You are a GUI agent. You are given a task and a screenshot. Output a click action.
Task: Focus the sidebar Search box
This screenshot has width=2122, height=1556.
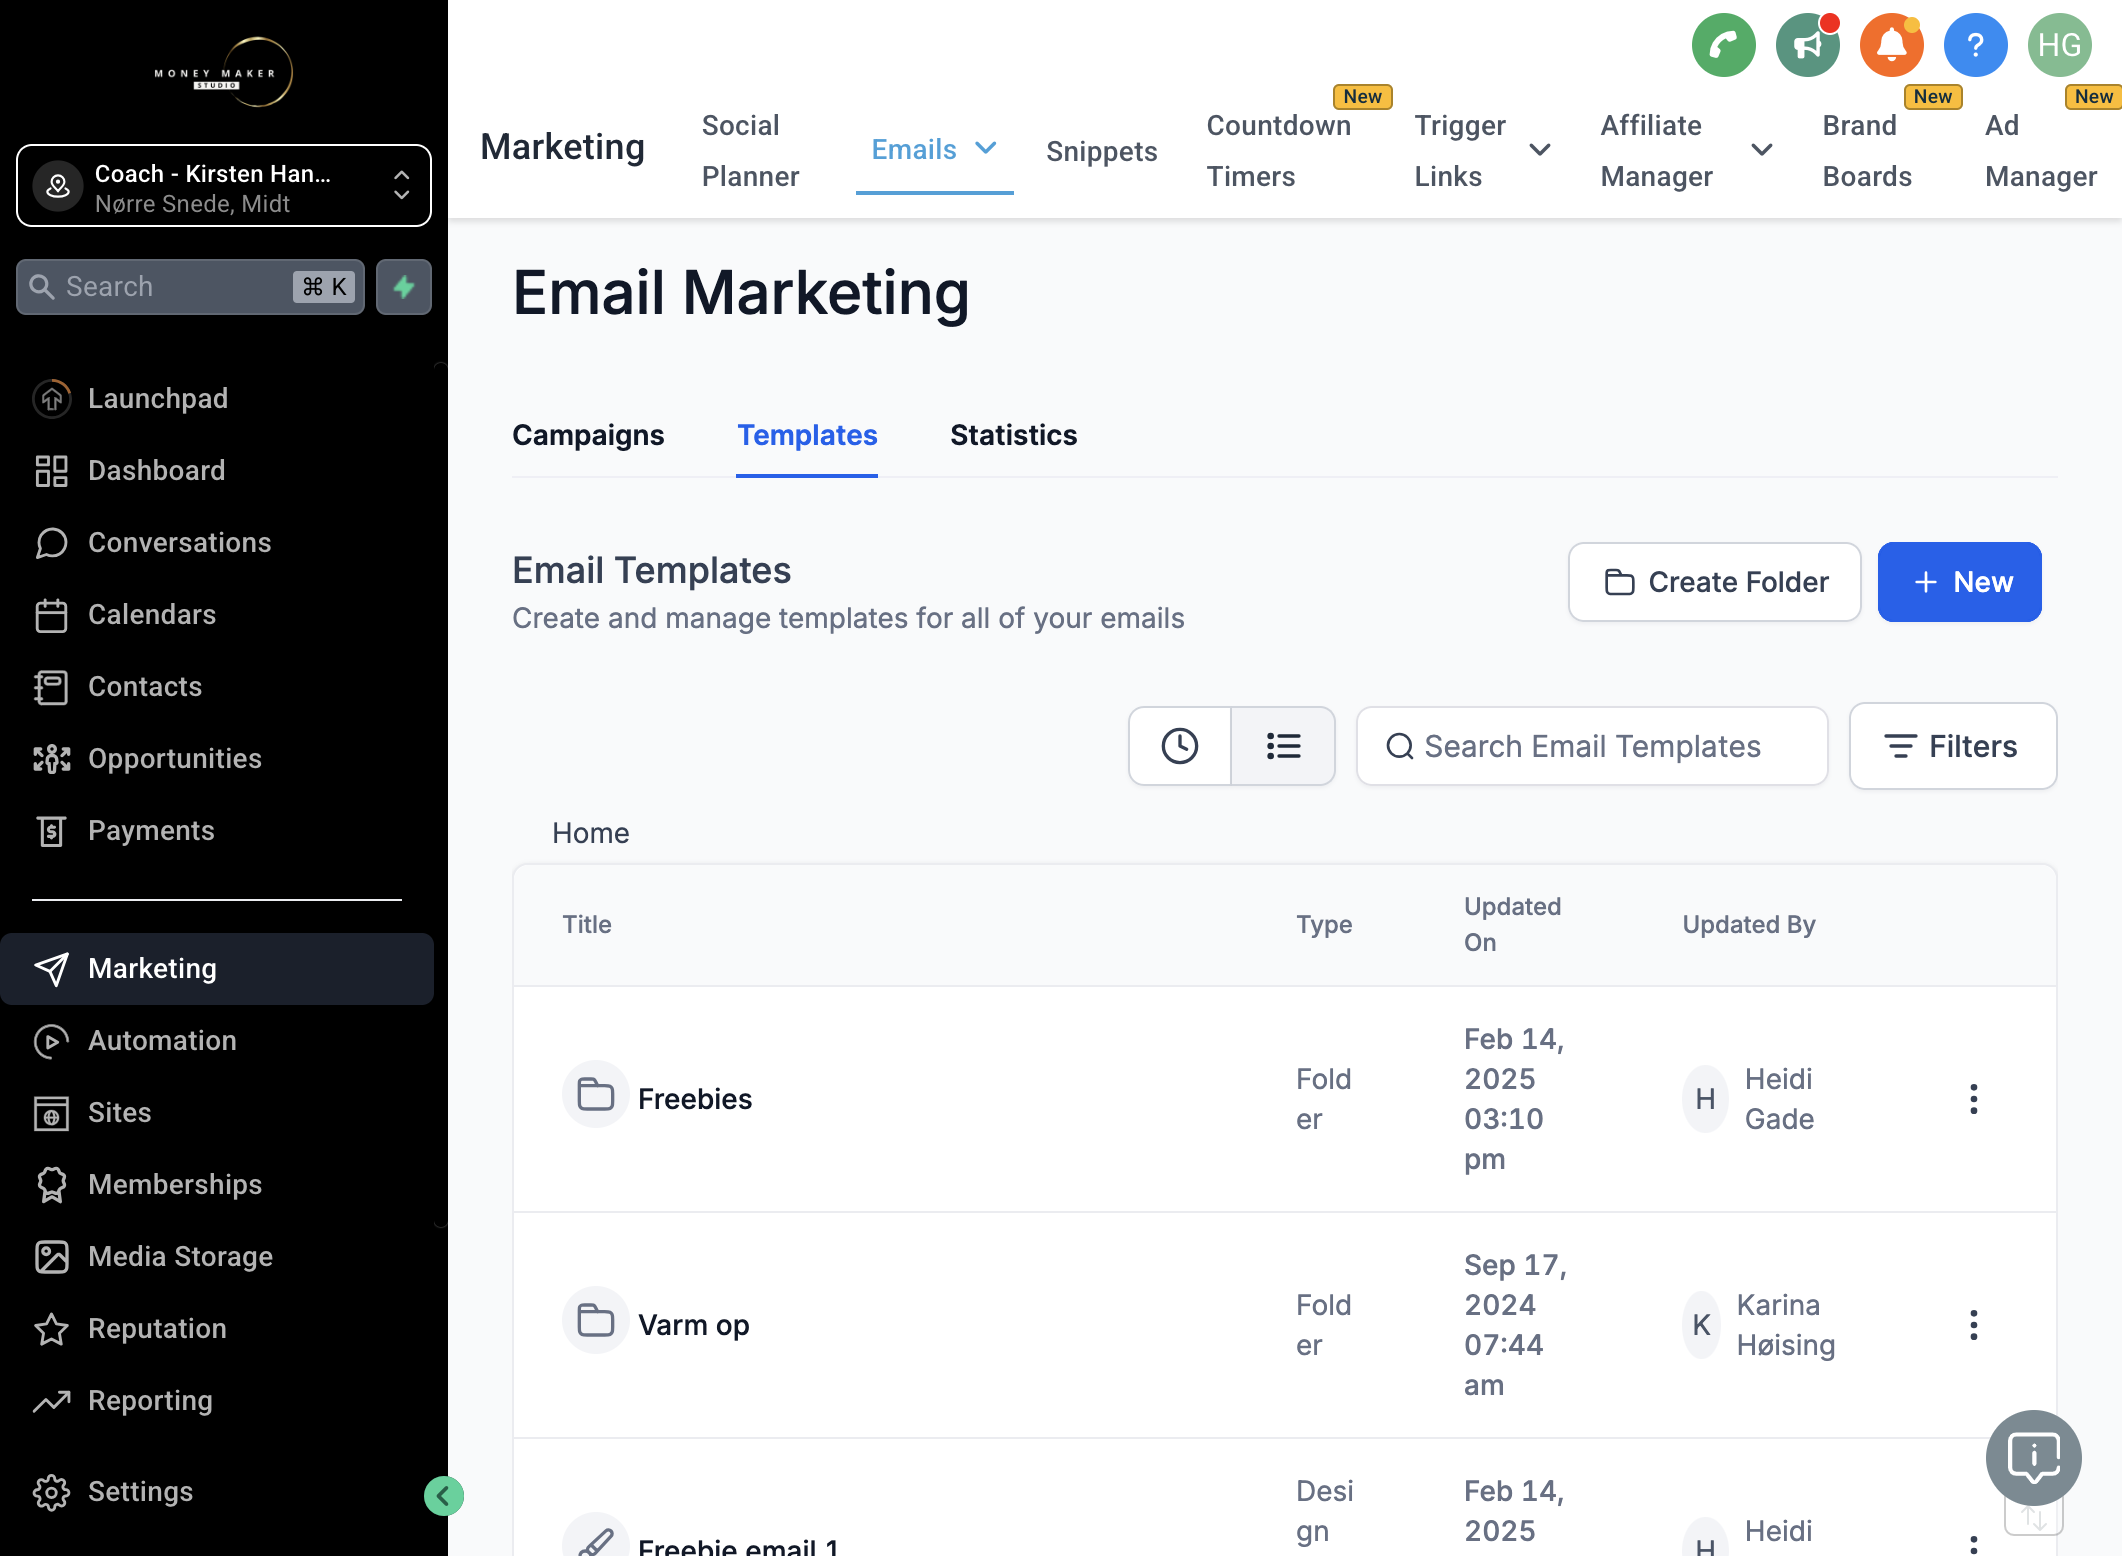click(x=190, y=287)
